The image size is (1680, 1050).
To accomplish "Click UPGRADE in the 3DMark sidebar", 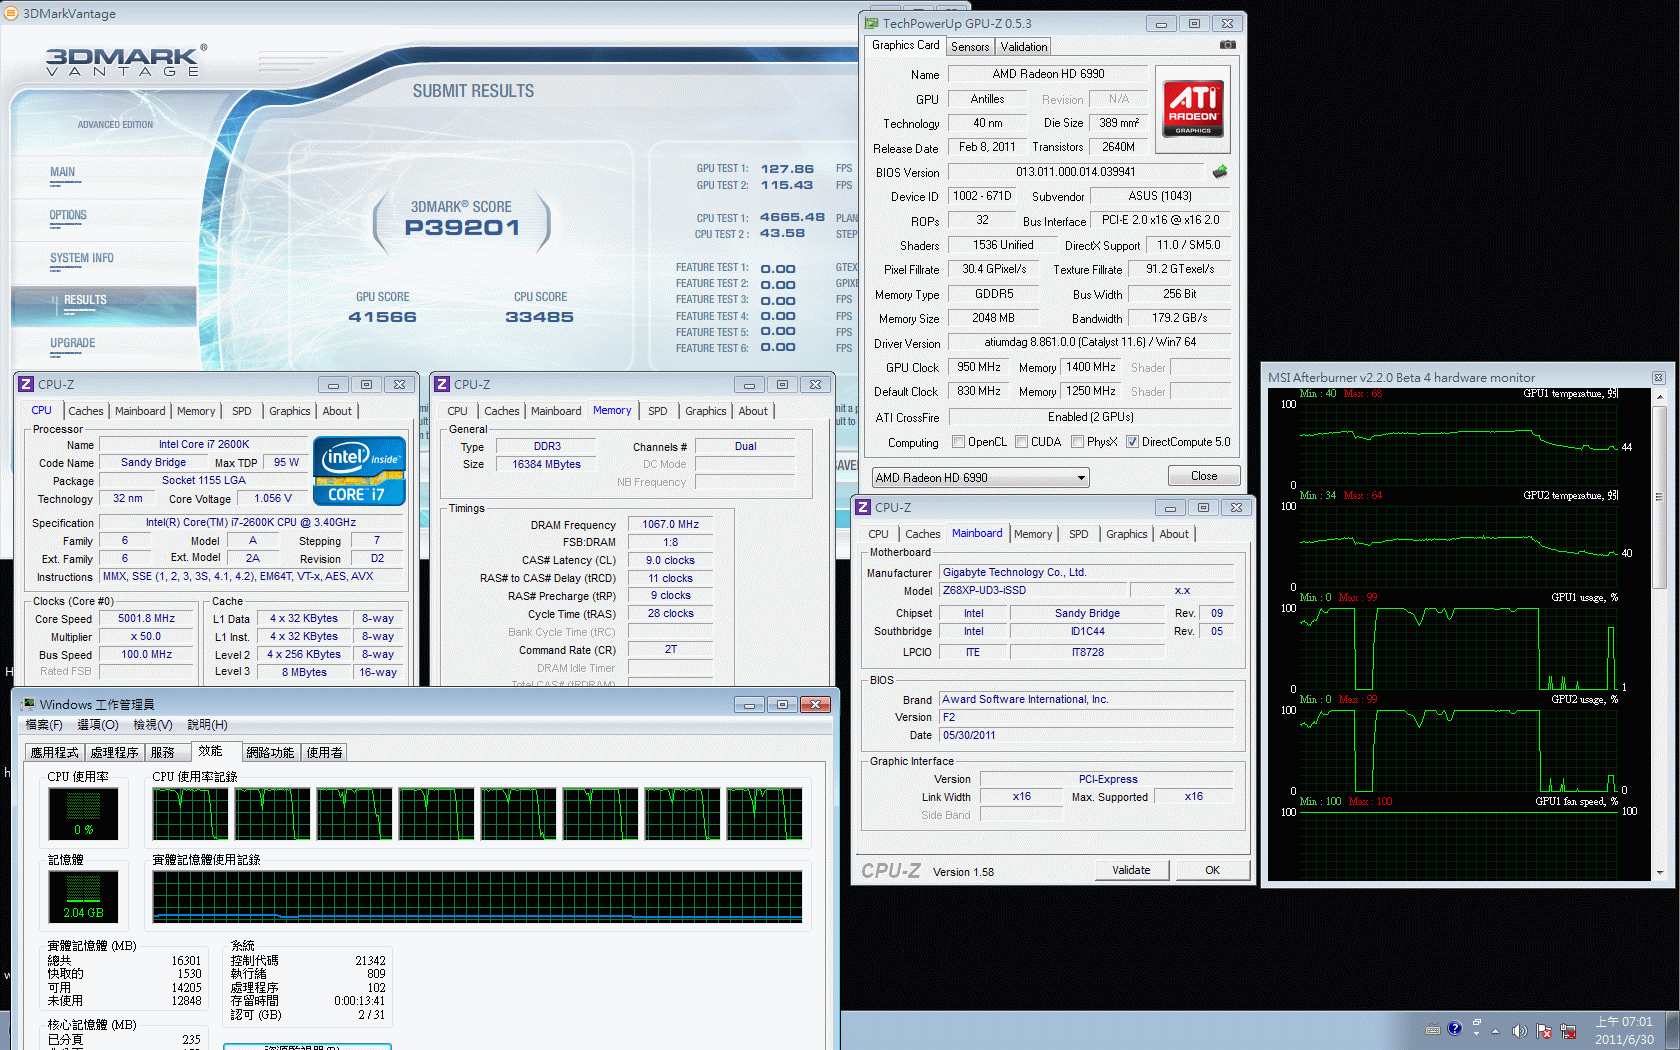I will point(73,343).
